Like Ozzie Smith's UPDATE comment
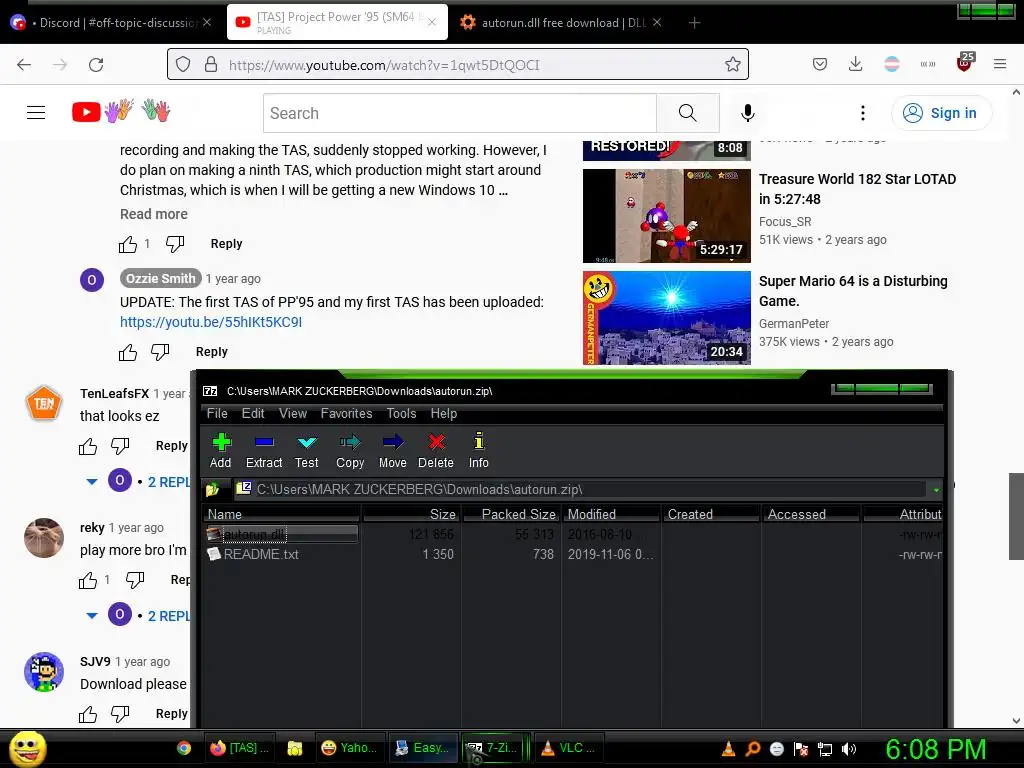 click(128, 353)
